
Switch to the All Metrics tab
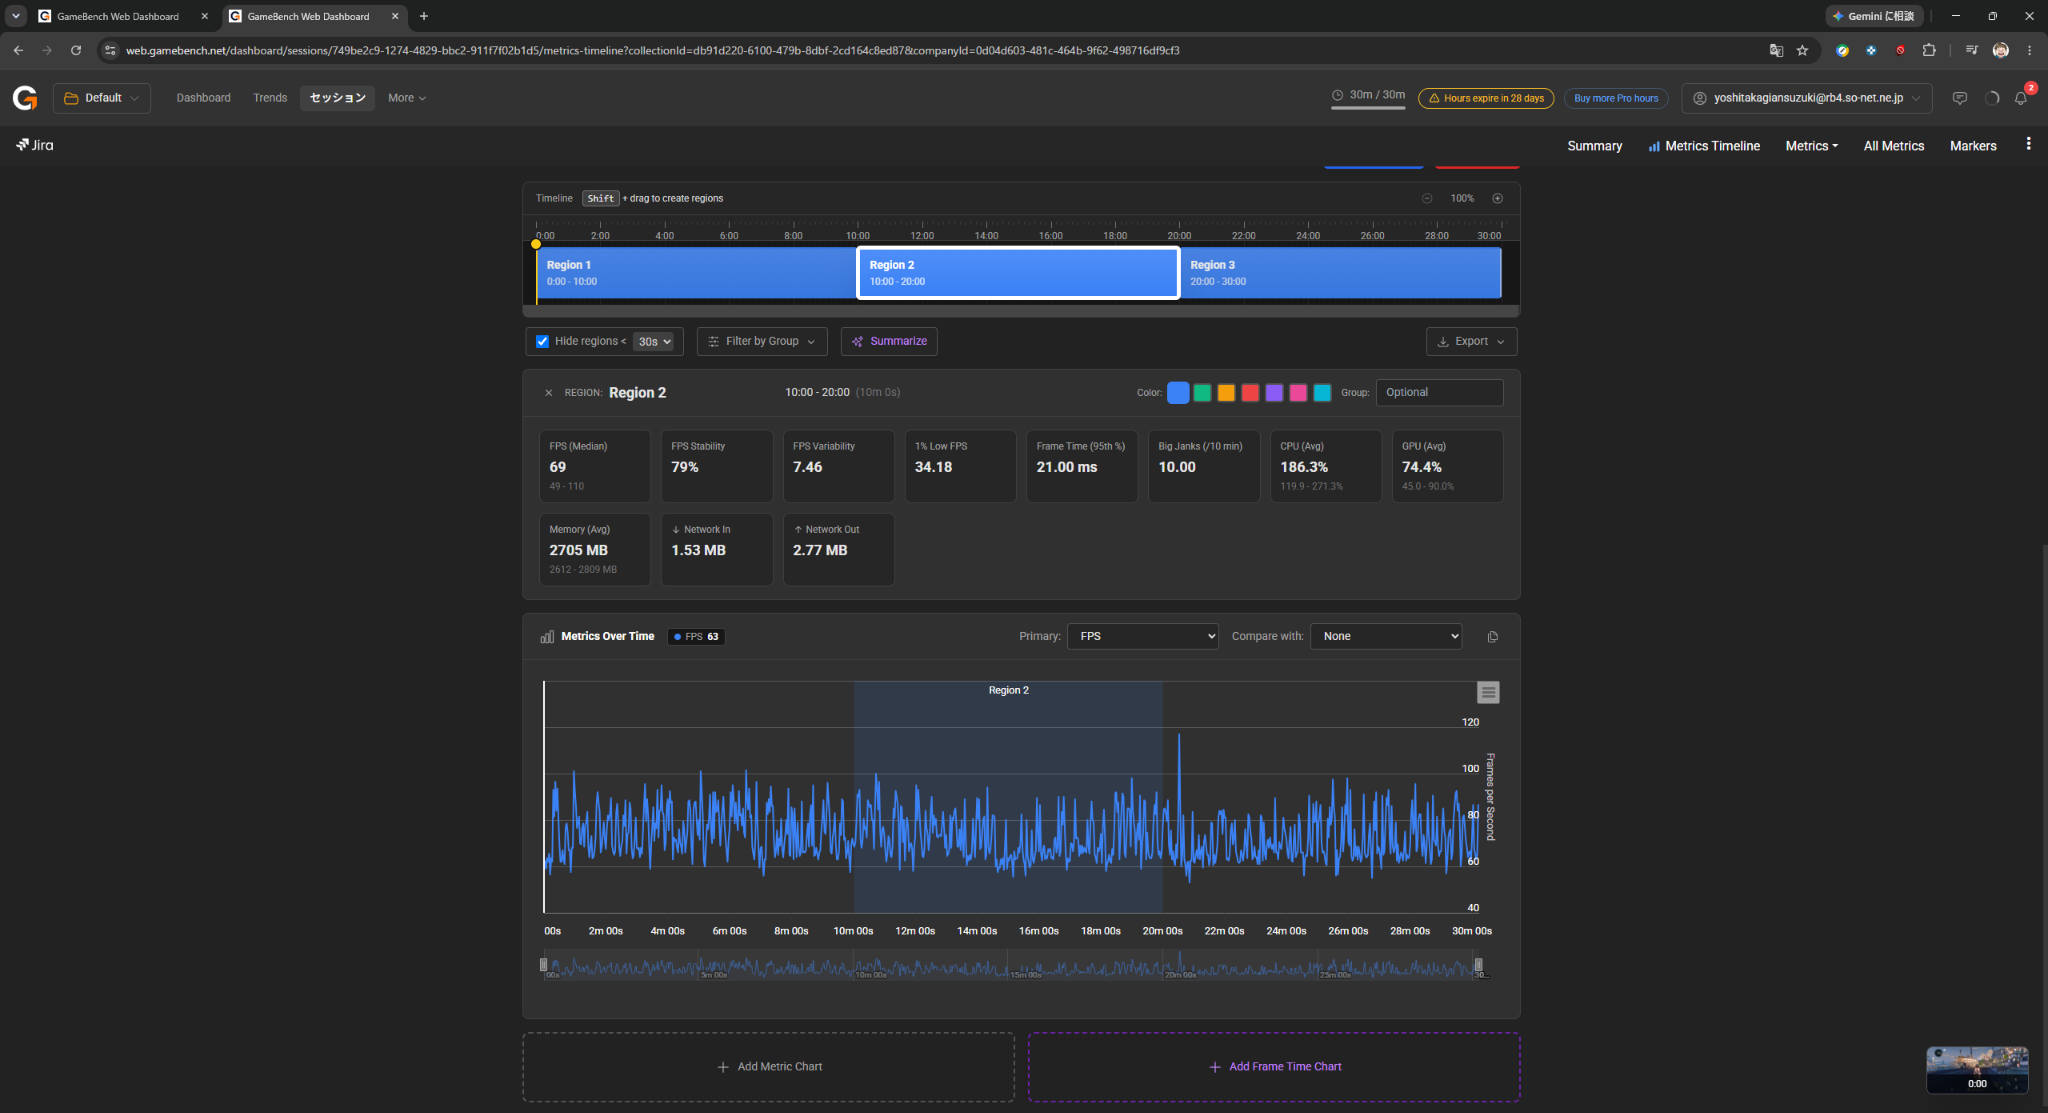(1893, 146)
